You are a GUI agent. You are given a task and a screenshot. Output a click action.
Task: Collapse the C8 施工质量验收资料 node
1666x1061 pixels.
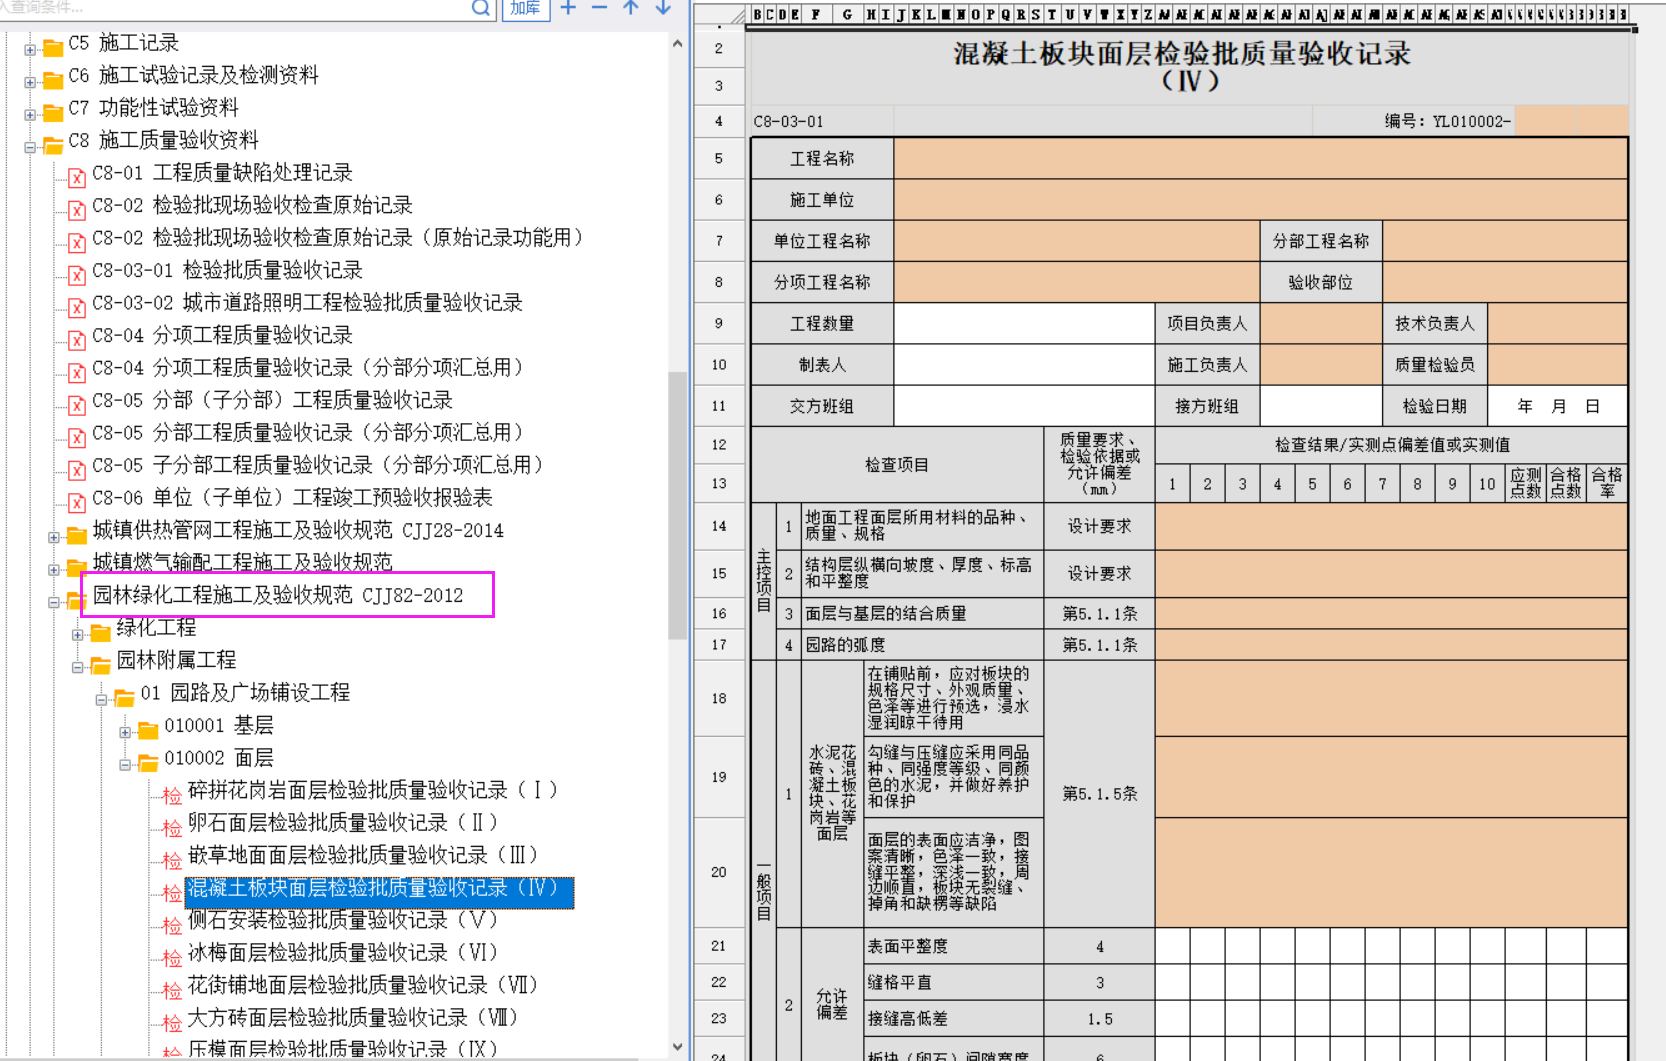coord(30,147)
